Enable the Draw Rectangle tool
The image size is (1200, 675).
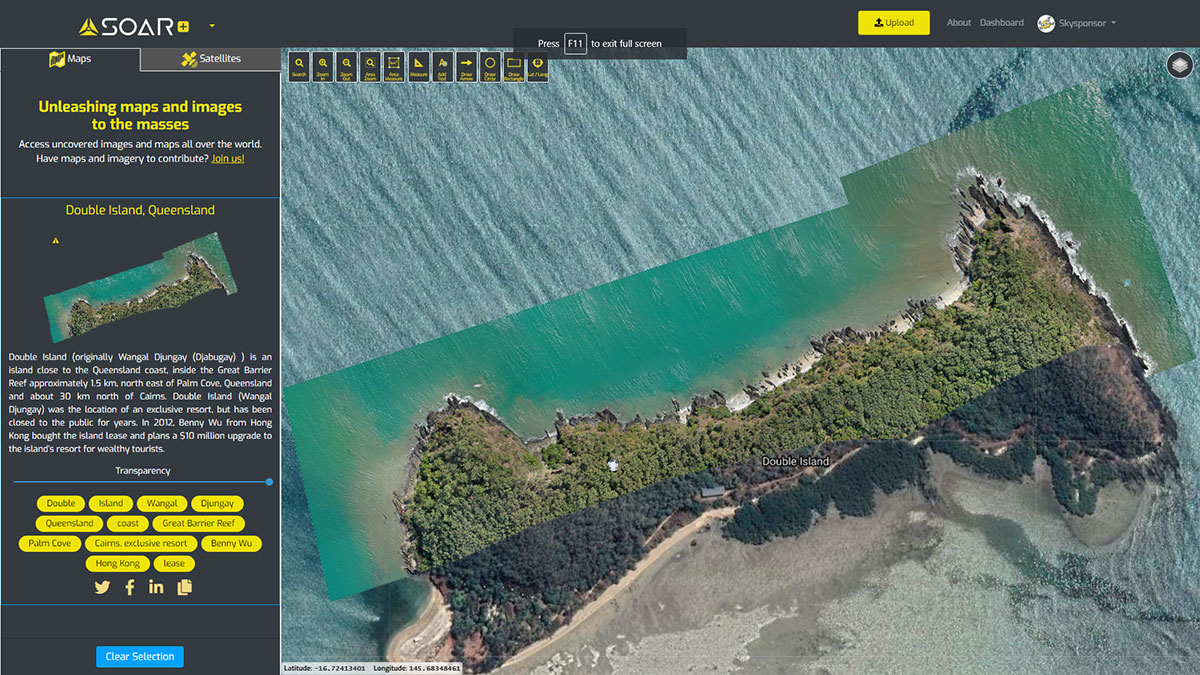click(514, 66)
